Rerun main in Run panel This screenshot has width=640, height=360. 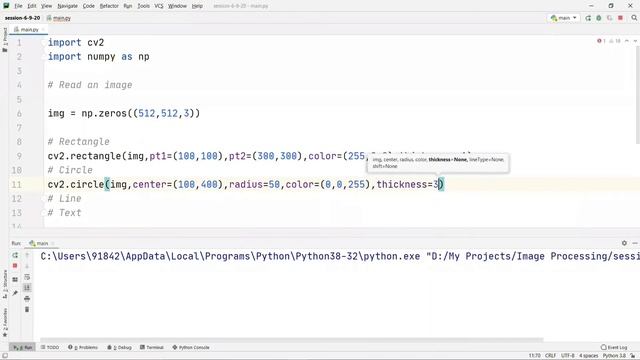pos(15,255)
